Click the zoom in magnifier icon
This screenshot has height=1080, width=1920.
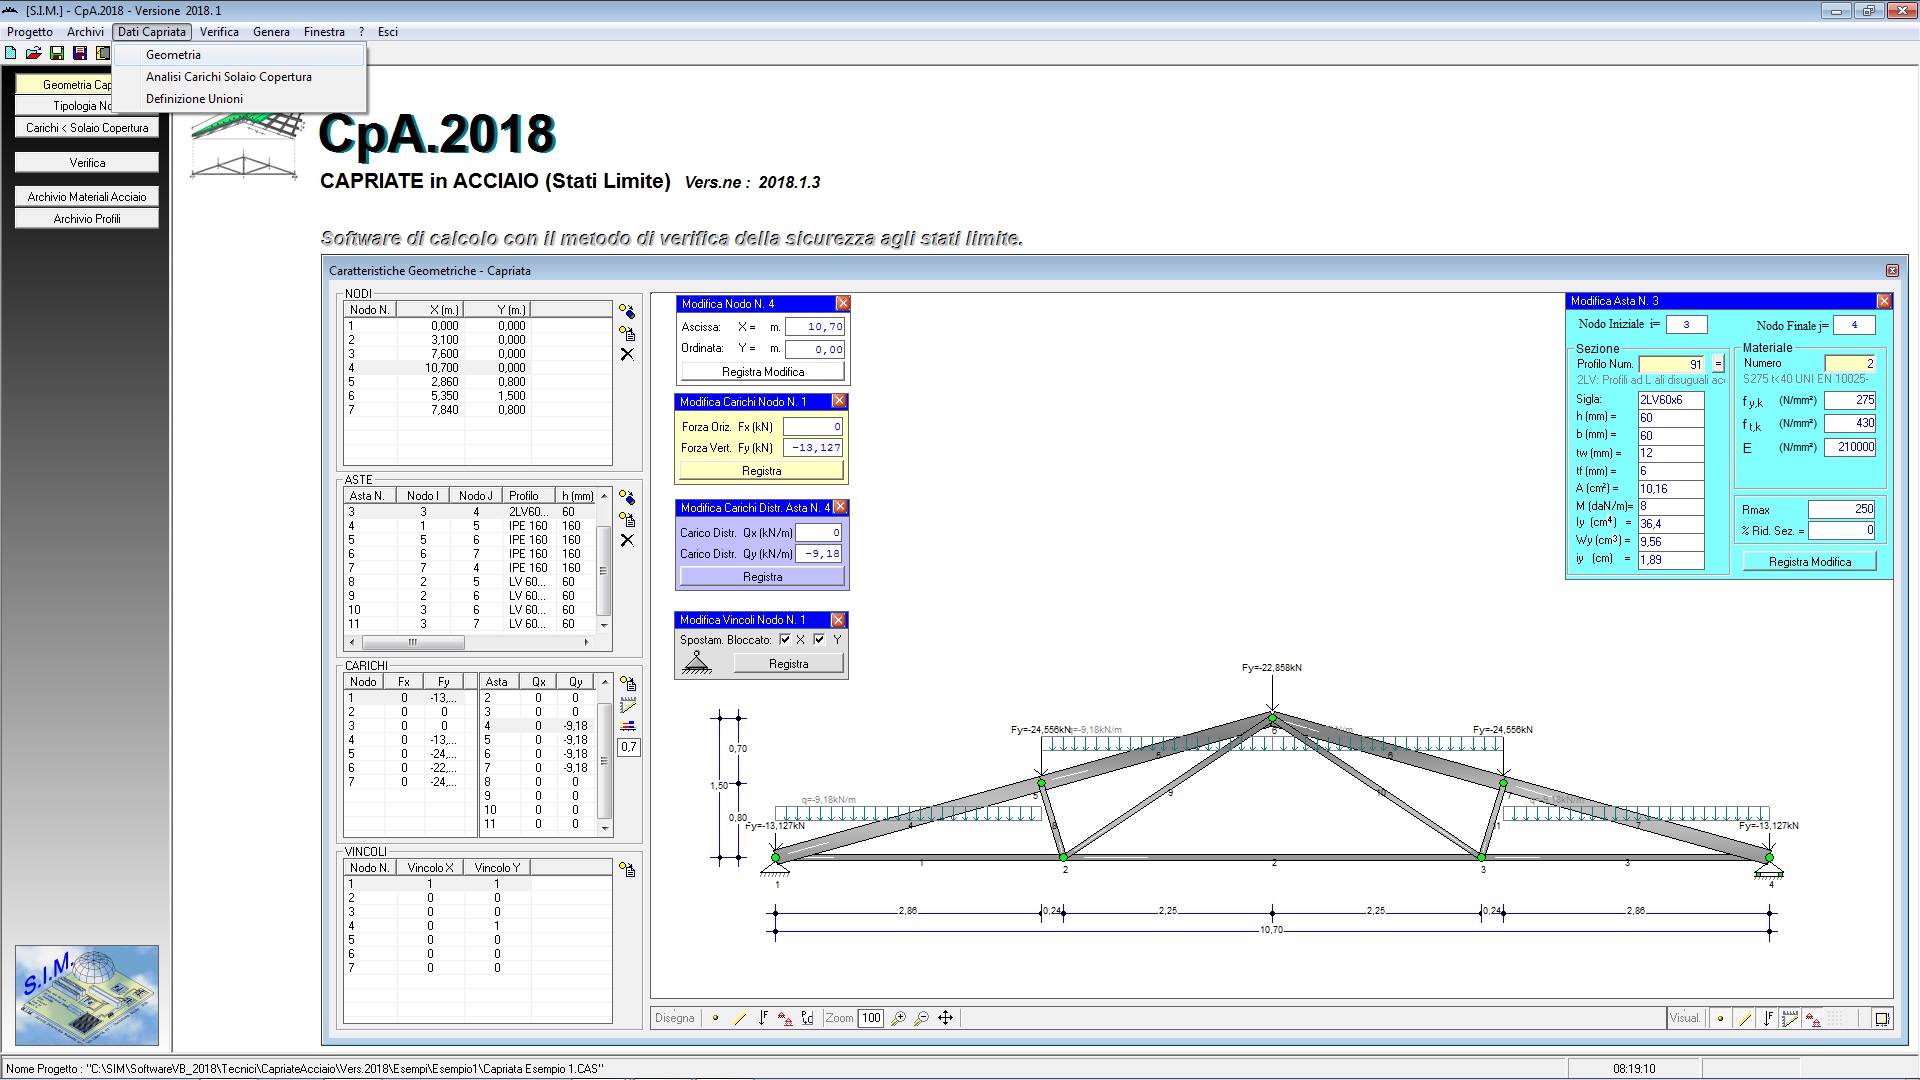(x=898, y=1018)
